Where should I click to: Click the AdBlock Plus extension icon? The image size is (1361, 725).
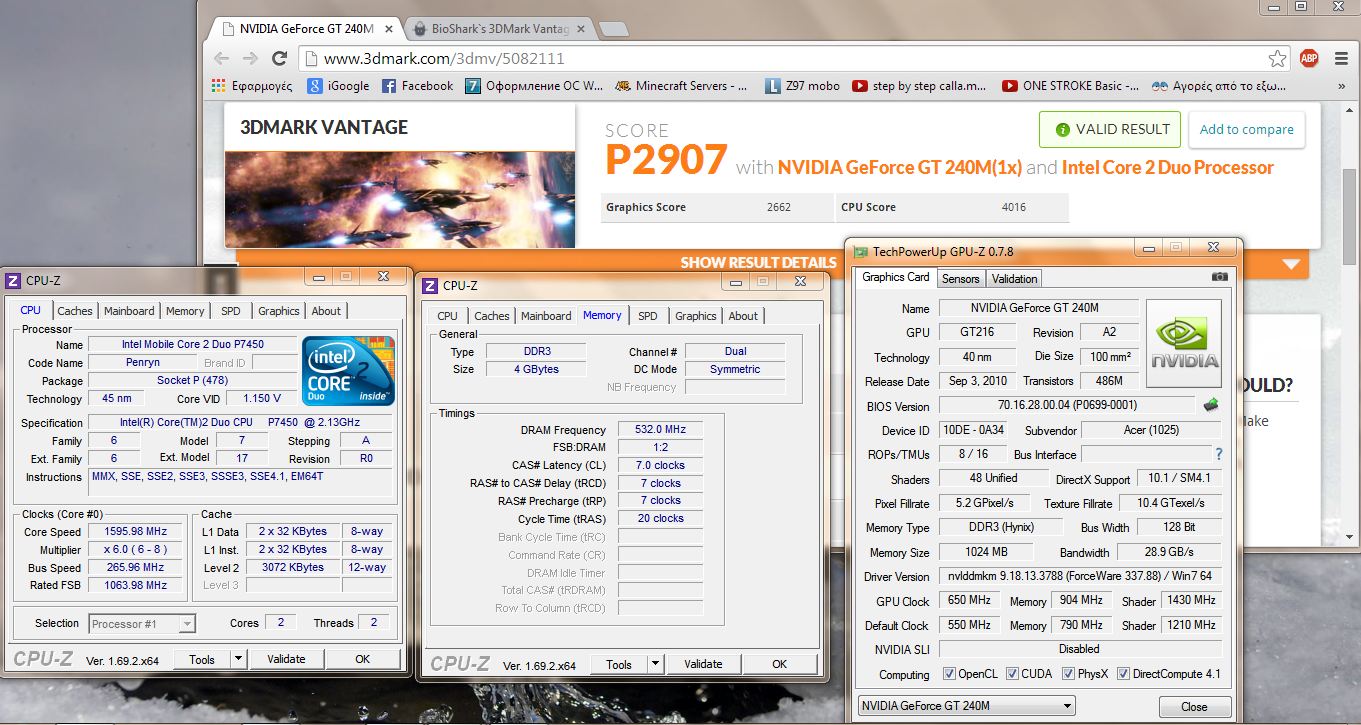(1309, 58)
